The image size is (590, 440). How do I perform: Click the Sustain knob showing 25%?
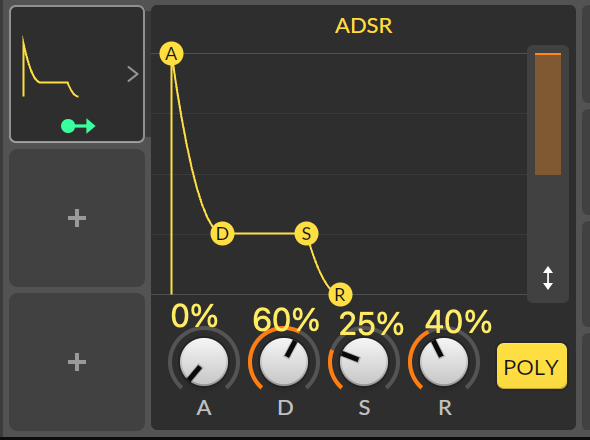click(x=364, y=362)
